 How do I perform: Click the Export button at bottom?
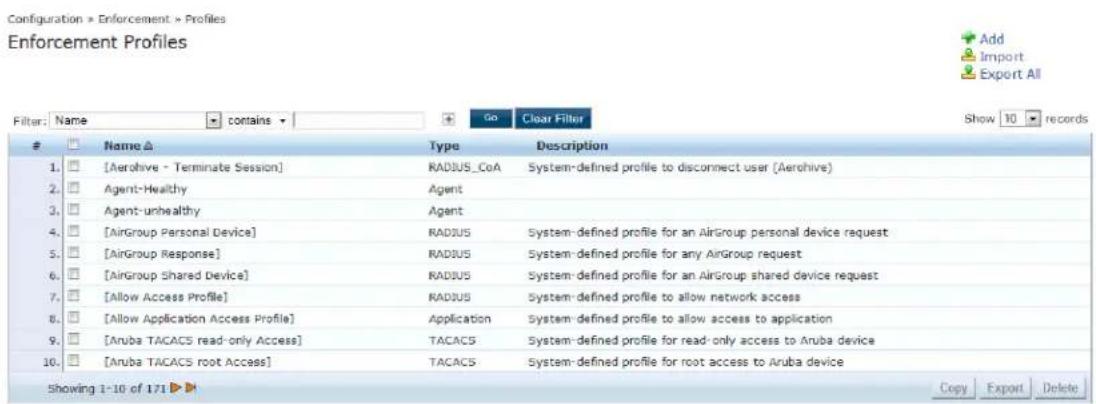coord(1004,387)
